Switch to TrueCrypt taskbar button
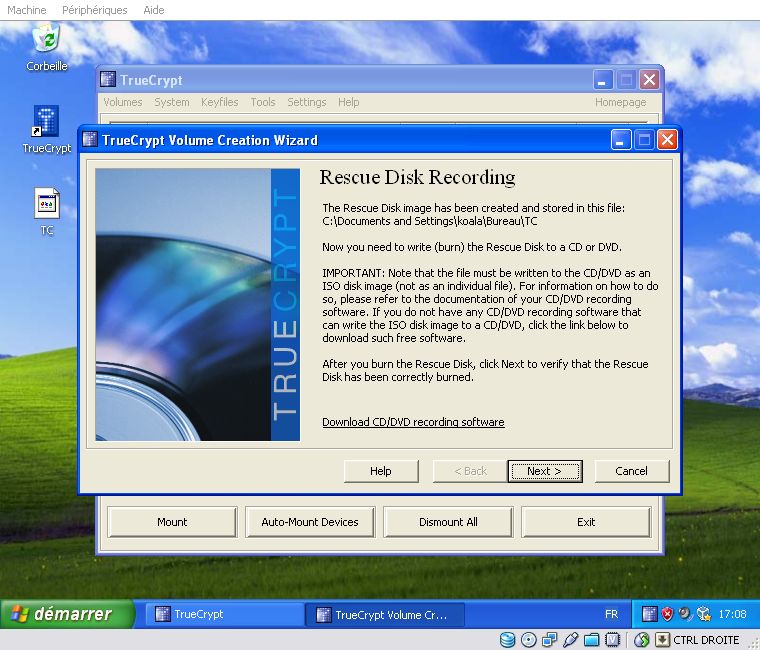This screenshot has width=760, height=650. (224, 614)
